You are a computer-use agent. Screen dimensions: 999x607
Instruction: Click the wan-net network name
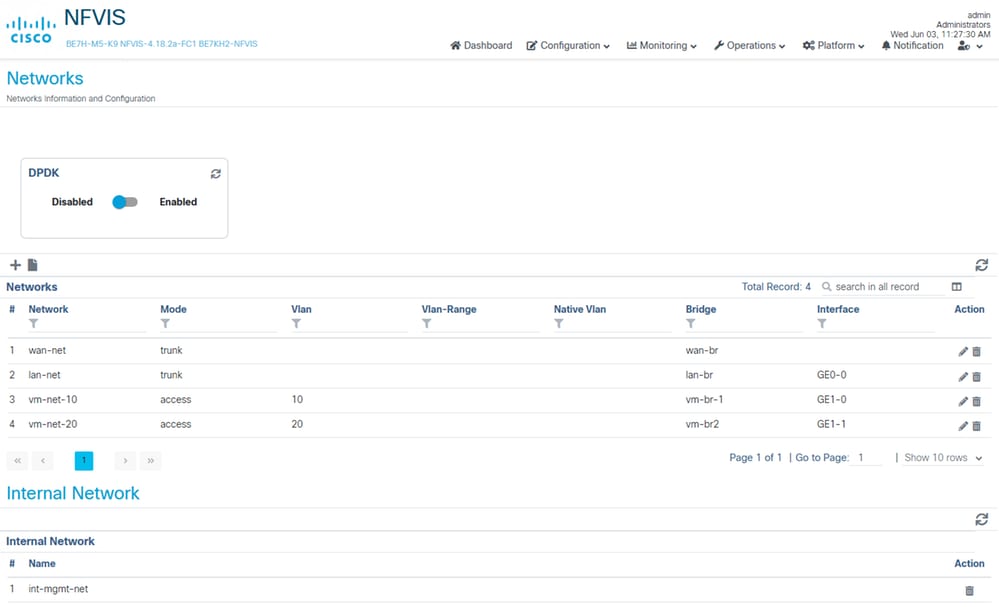click(47, 350)
